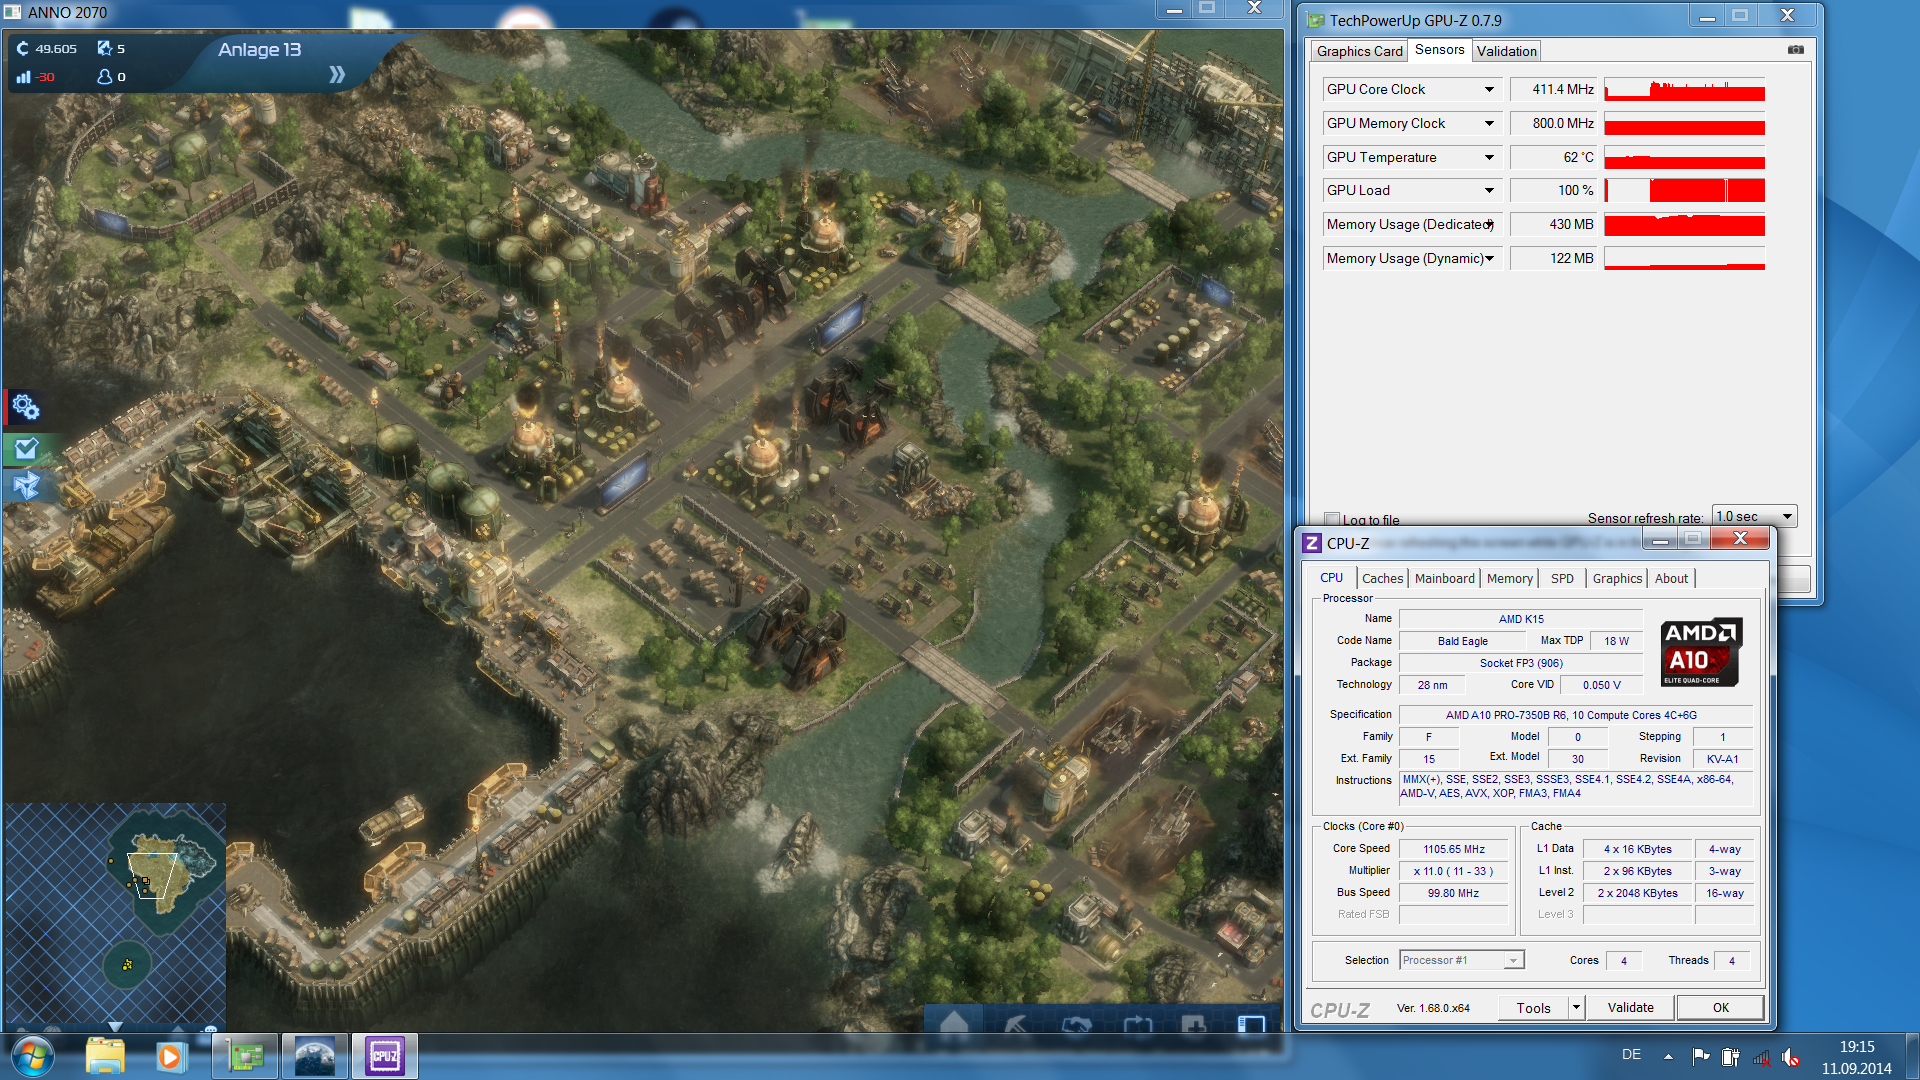This screenshot has height=1080, width=1920.
Task: Switch to CPU-Z via its taskbar icon
Action: (385, 1056)
